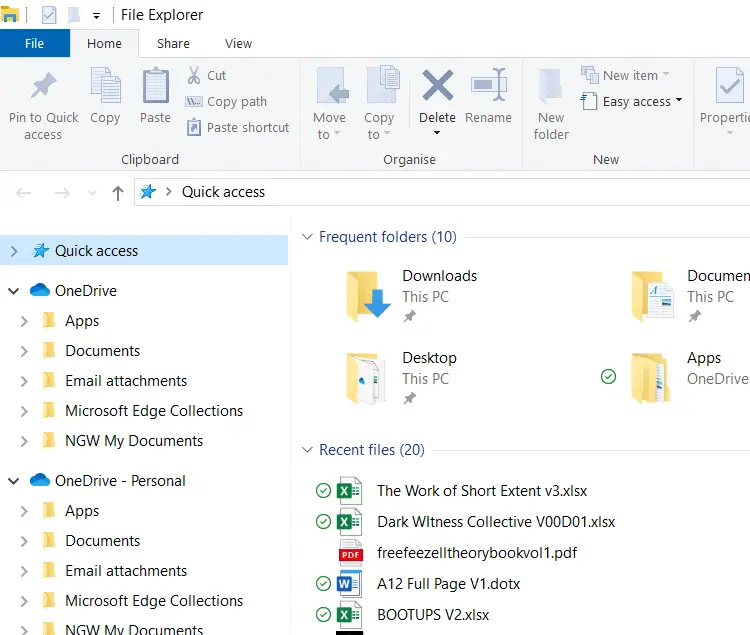This screenshot has width=750, height=635.
Task: Click the Paste clipboard icon
Action: pos(155,85)
